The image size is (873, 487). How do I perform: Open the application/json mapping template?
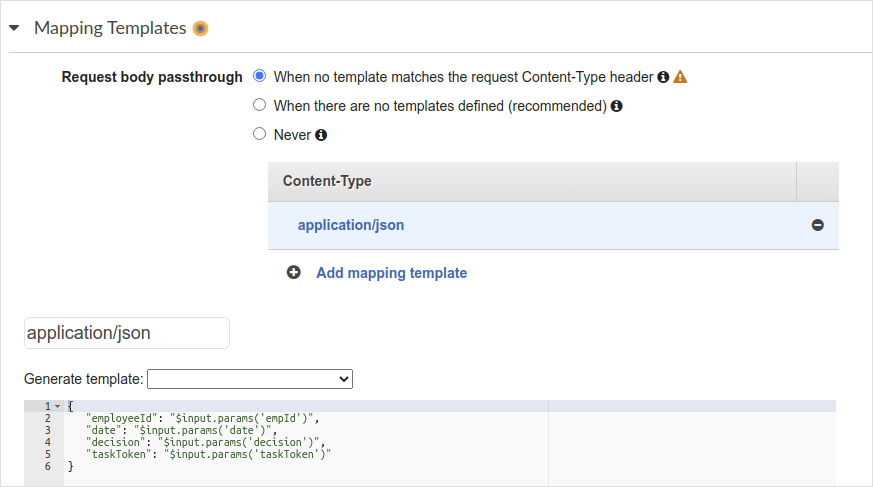(351, 225)
